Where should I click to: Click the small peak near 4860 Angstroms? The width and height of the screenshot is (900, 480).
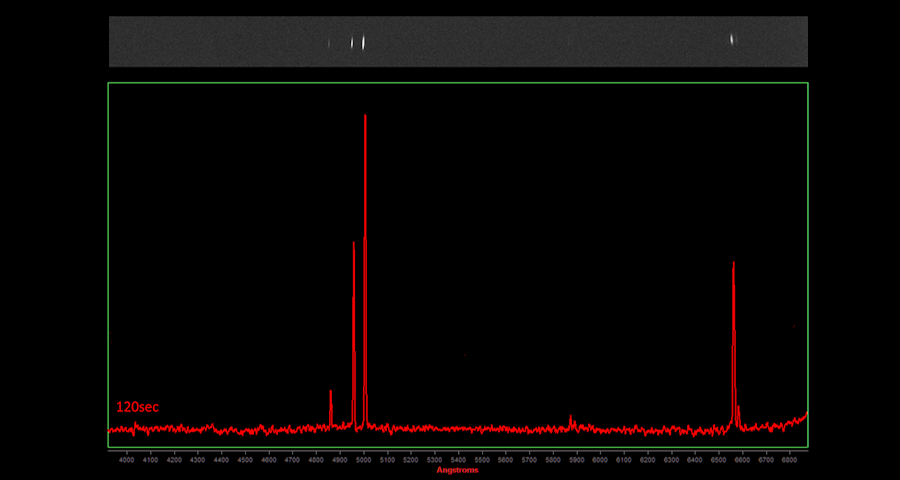coord(331,400)
